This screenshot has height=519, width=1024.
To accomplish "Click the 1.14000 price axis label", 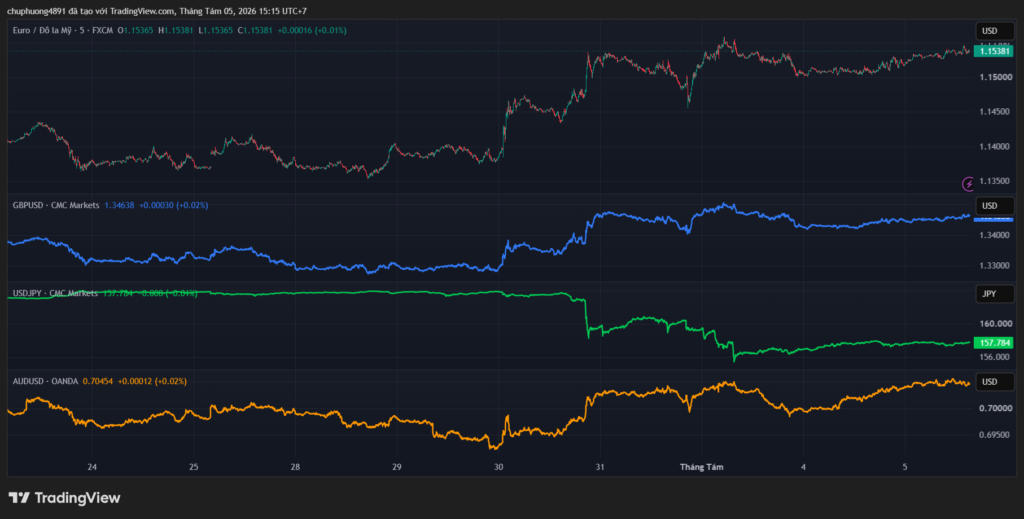I will coord(993,146).
